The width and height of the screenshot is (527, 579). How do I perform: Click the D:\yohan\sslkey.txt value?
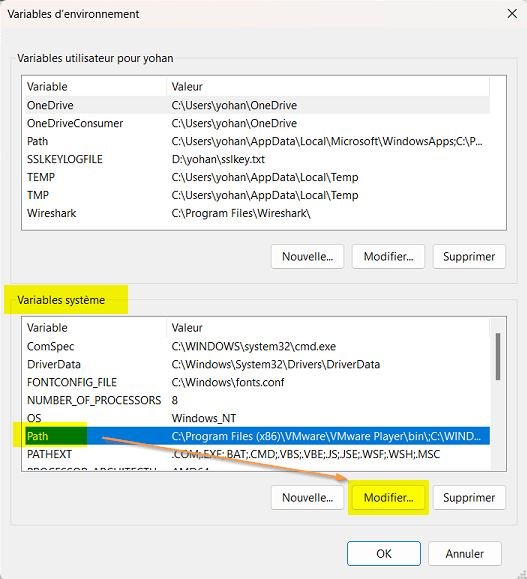(218, 160)
